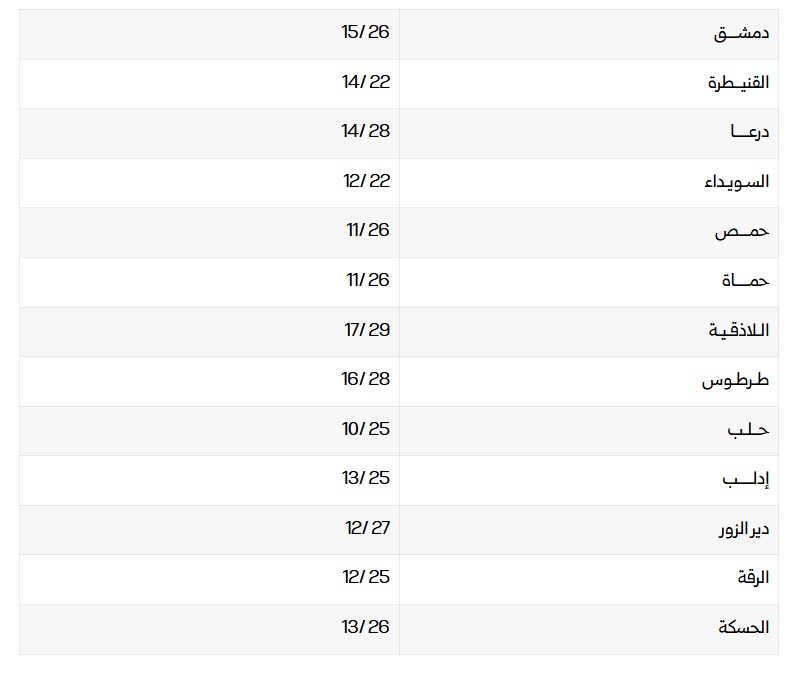Select the القنيطرة row label
Image resolution: width=788 pixels, height=676 pixels.
point(738,83)
